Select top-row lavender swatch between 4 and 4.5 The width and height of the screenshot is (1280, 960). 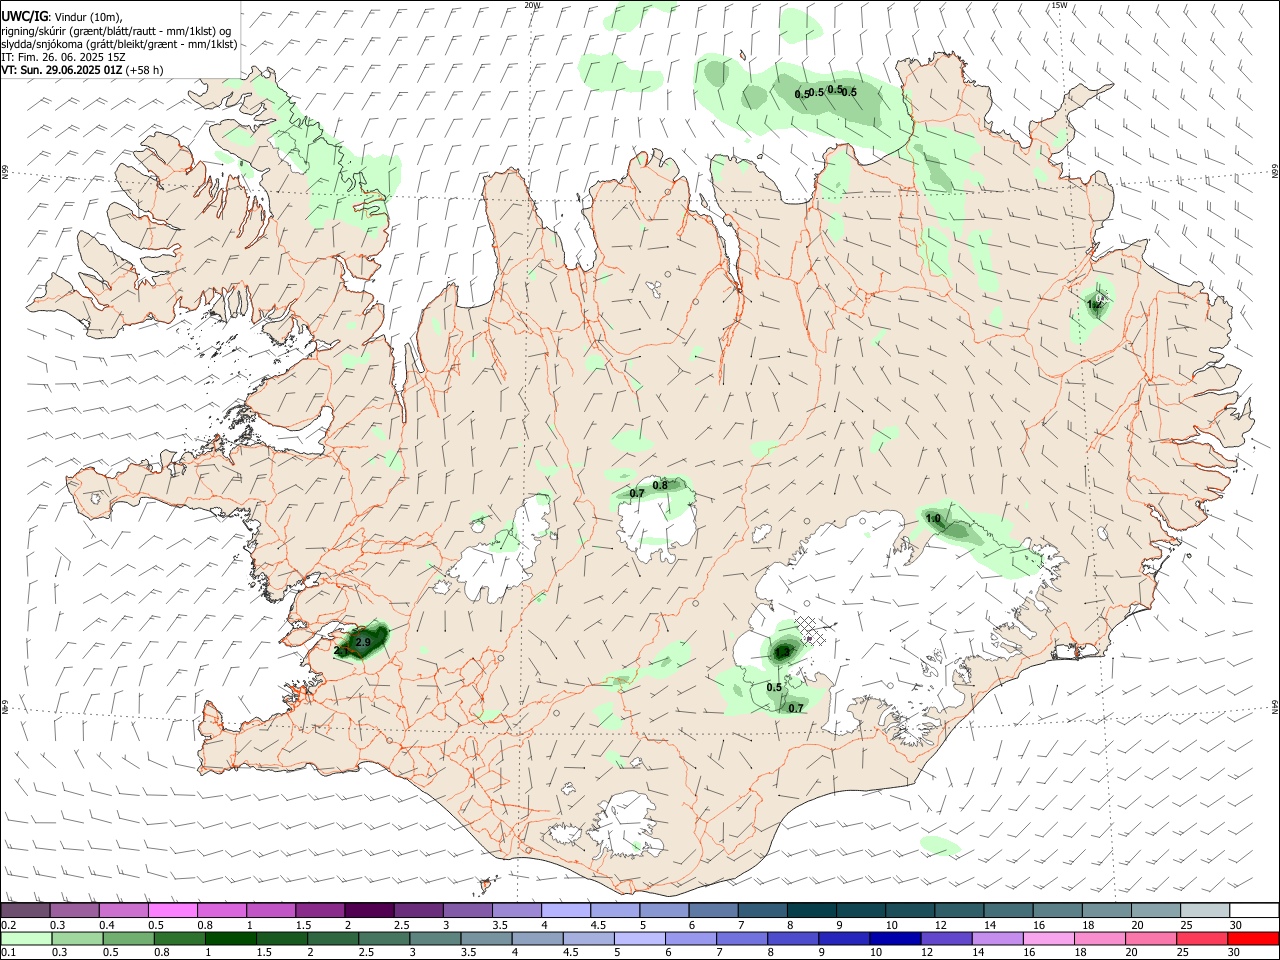[x=566, y=910]
